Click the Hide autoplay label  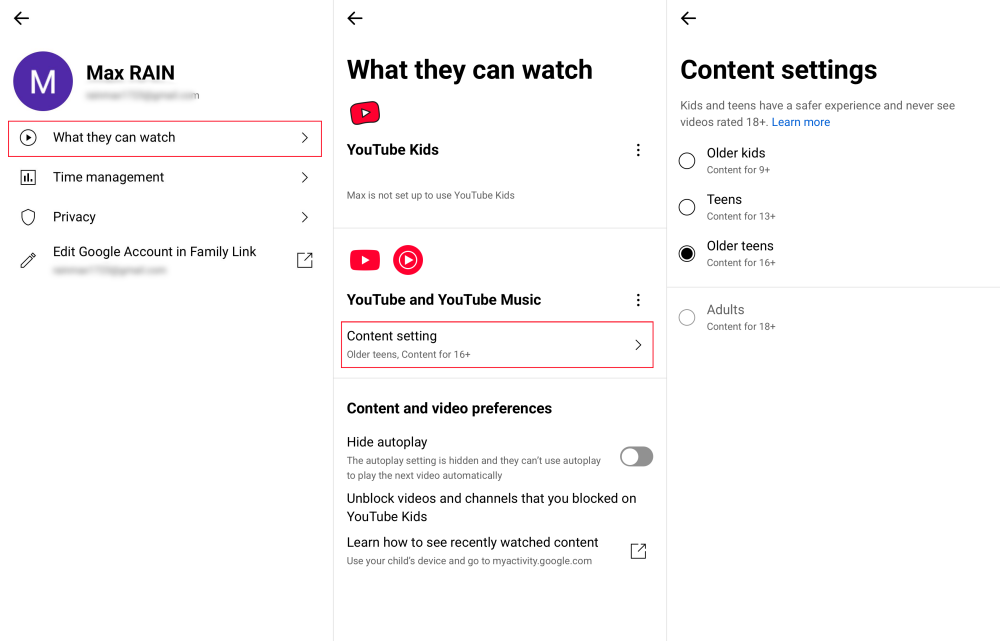pos(387,442)
